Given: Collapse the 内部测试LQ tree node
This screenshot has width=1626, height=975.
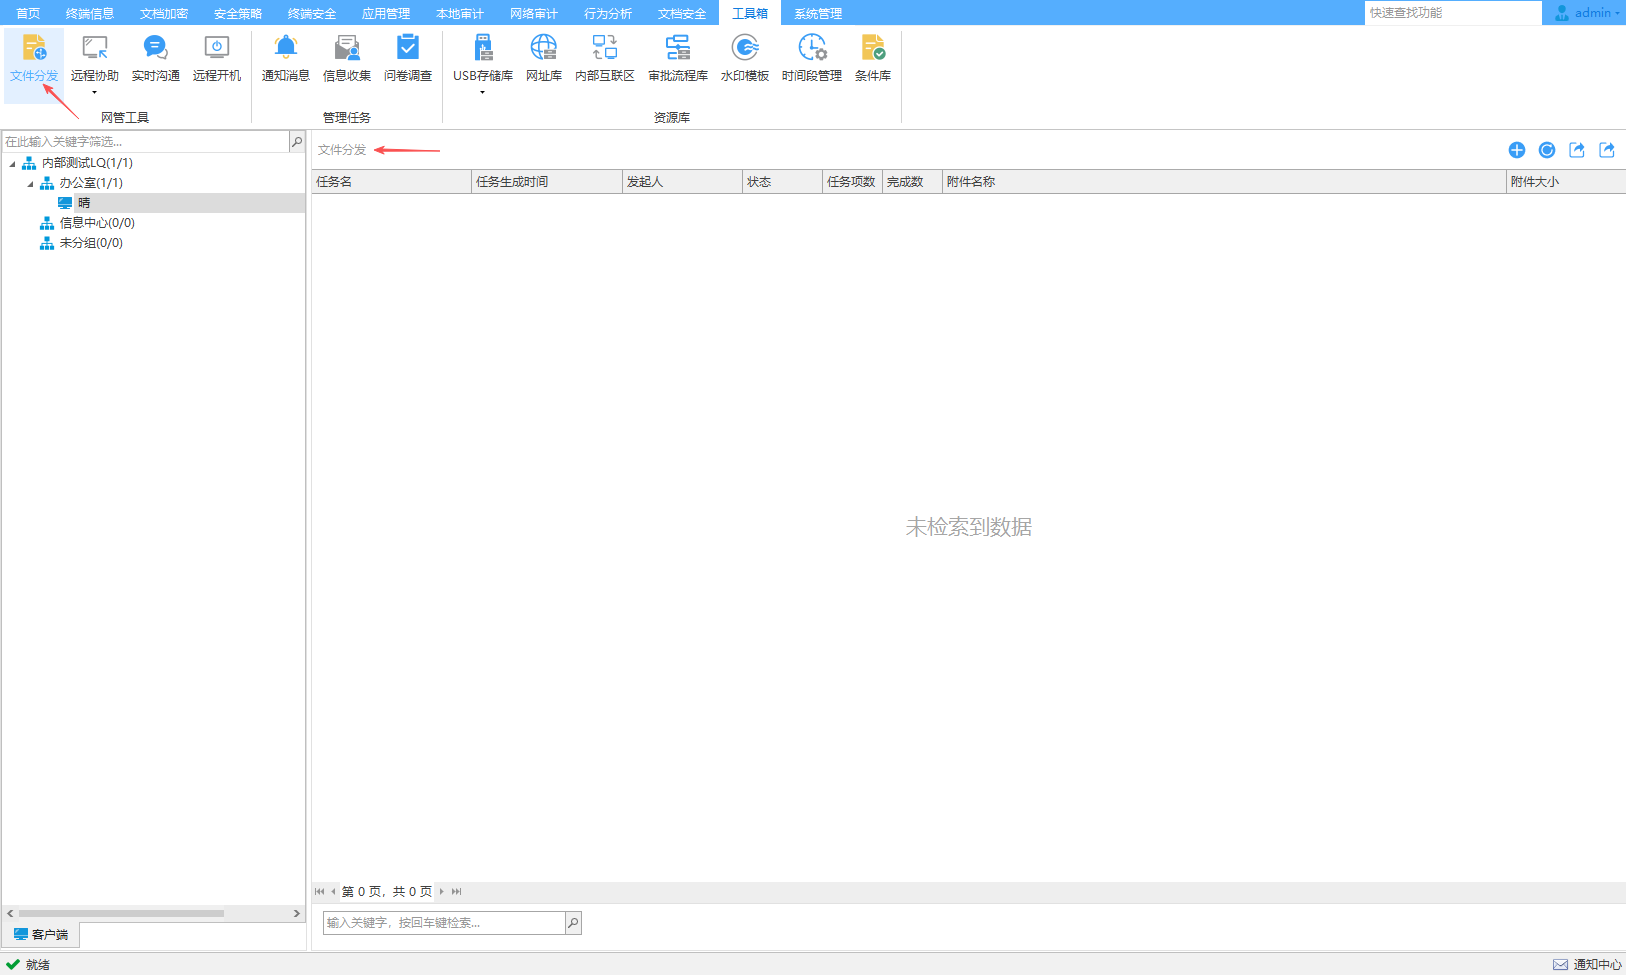Looking at the screenshot, I should click(13, 164).
